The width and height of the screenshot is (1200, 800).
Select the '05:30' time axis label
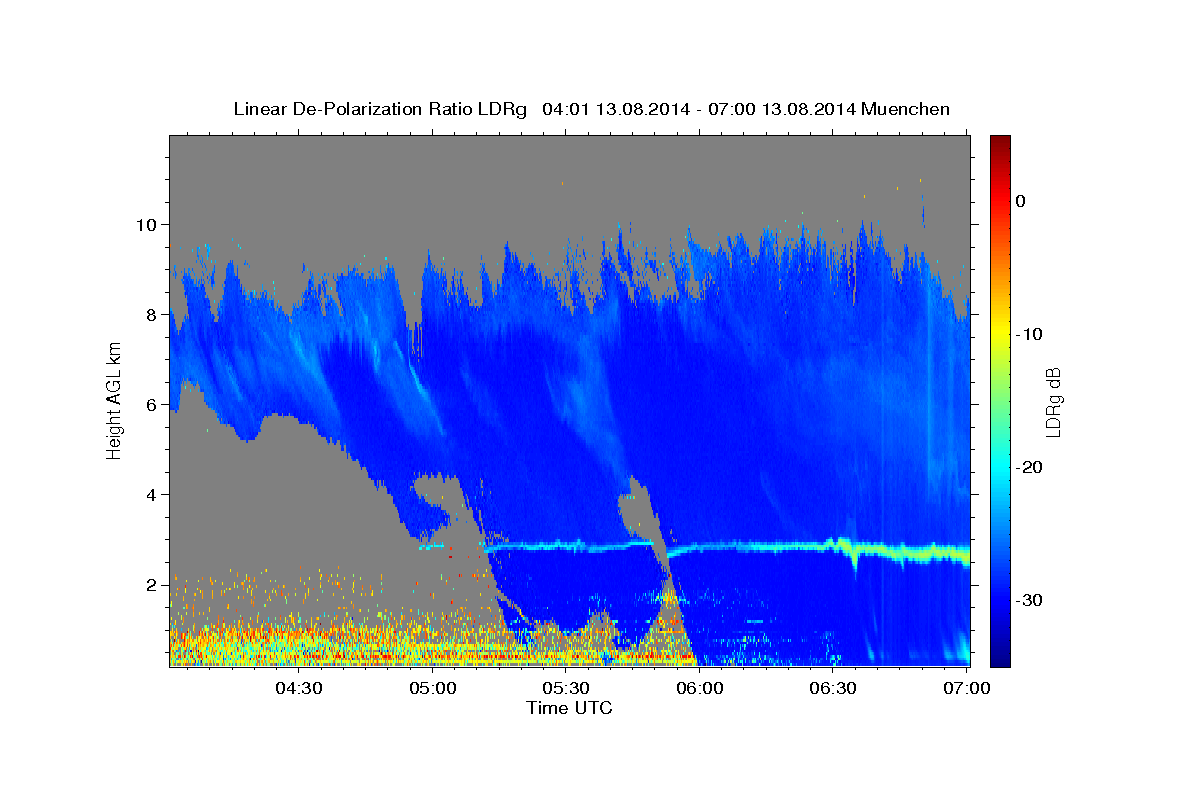point(566,688)
